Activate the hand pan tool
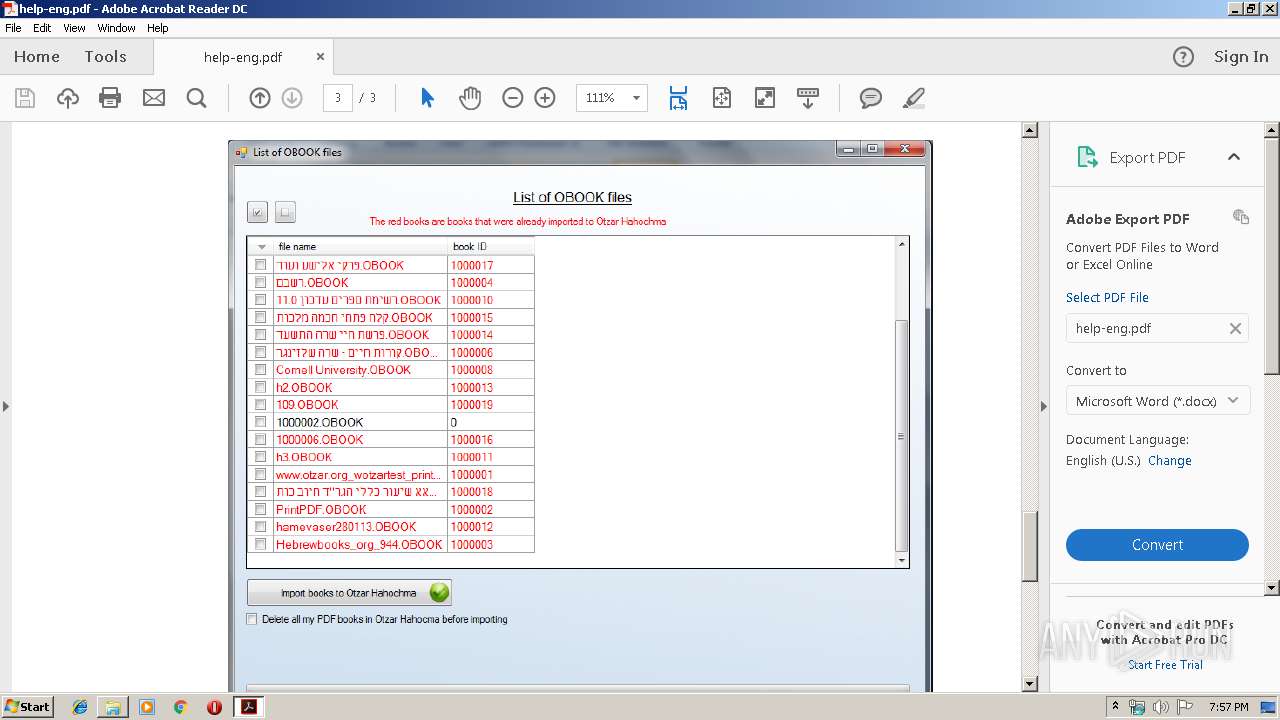1280x720 pixels. click(470, 98)
